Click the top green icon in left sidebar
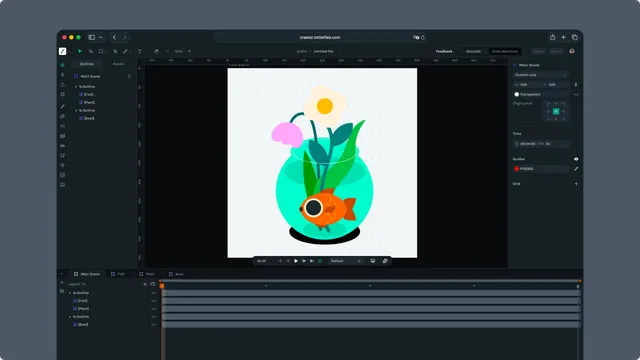This screenshot has width=640, height=360. click(62, 64)
